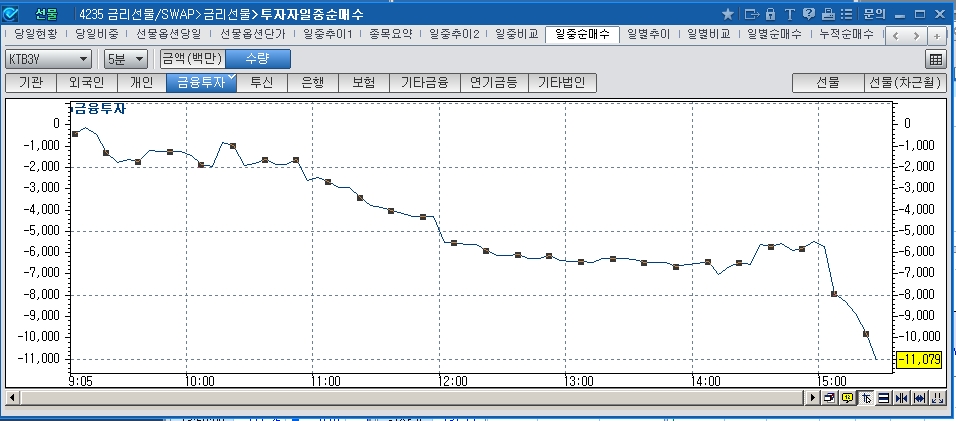Image resolution: width=956 pixels, height=421 pixels.
Task: Click the 금융투자 chart legend label
Action: coord(99,109)
